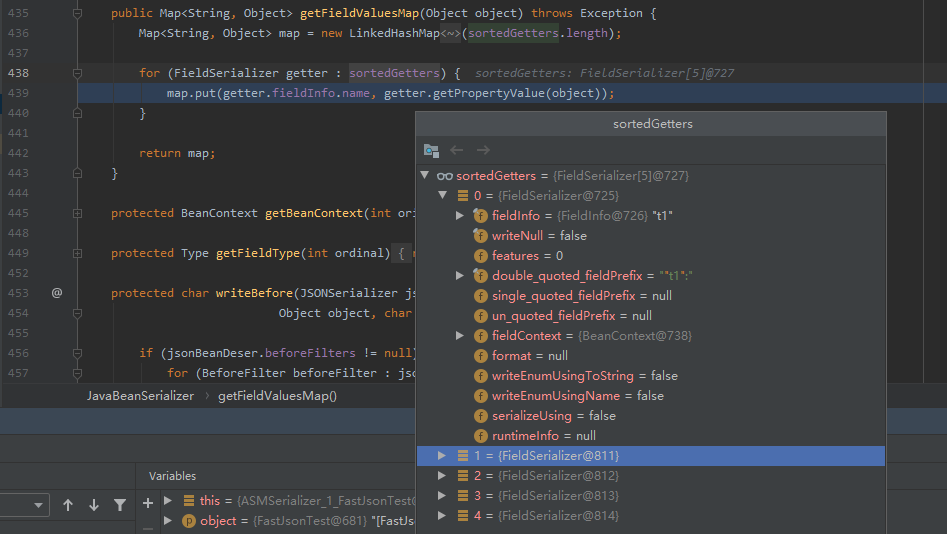947x534 pixels.
Task: Fold the beforeFilter loop at line 457
Action: pos(77,373)
